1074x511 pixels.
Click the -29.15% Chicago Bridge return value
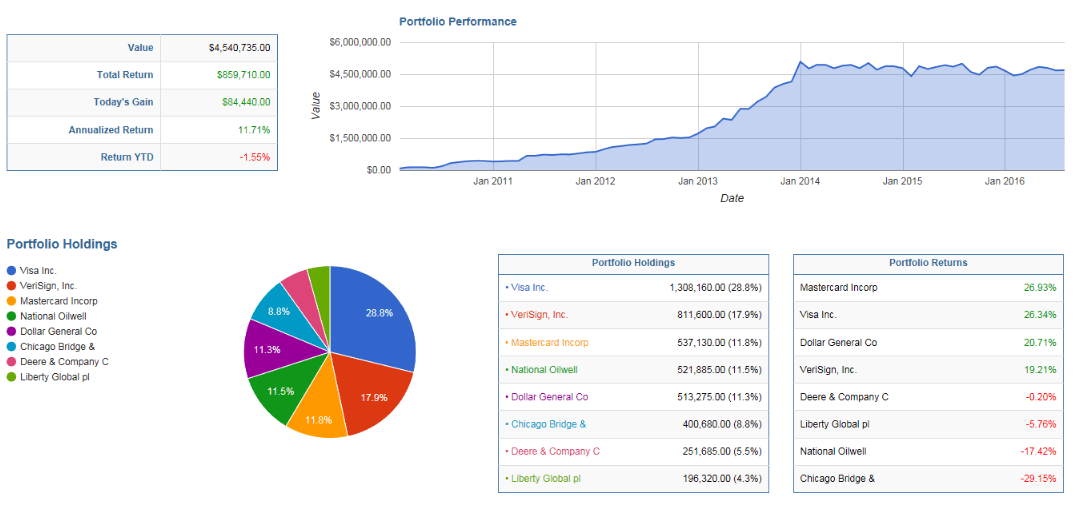point(1039,479)
